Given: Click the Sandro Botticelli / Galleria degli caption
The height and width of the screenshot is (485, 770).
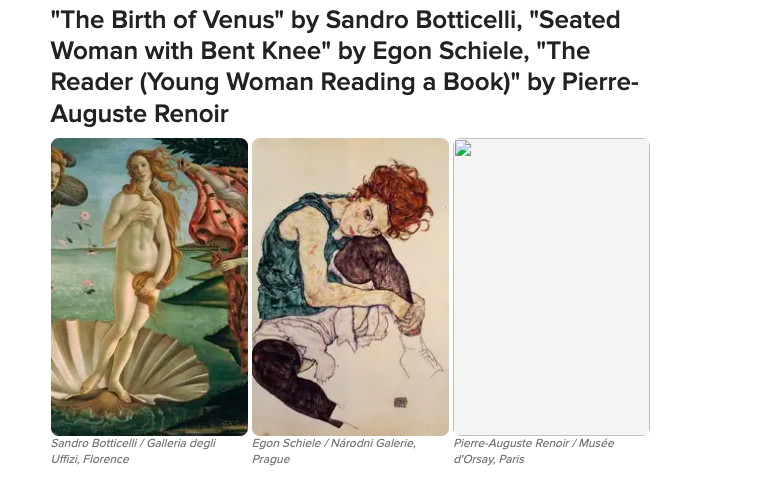Looking at the screenshot, I should (x=134, y=443).
